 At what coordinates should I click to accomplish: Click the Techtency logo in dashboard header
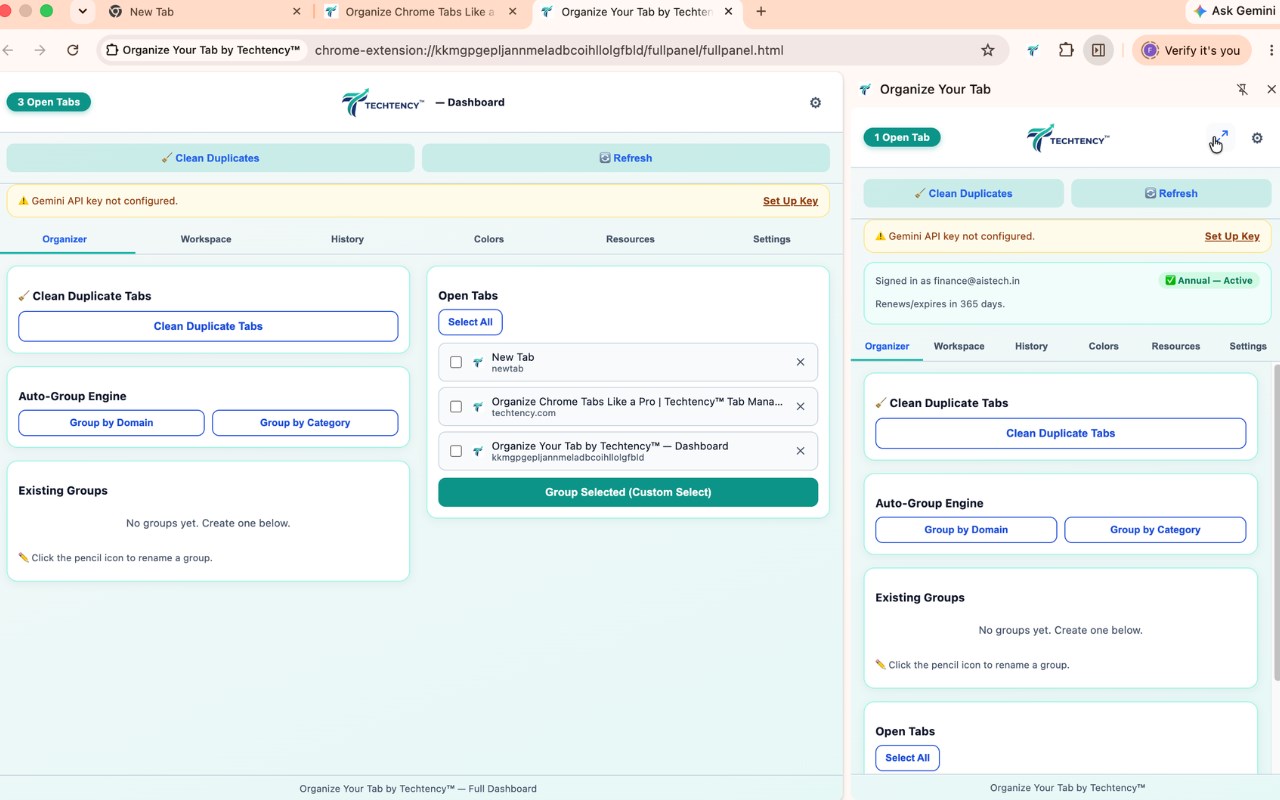pyautogui.click(x=383, y=102)
